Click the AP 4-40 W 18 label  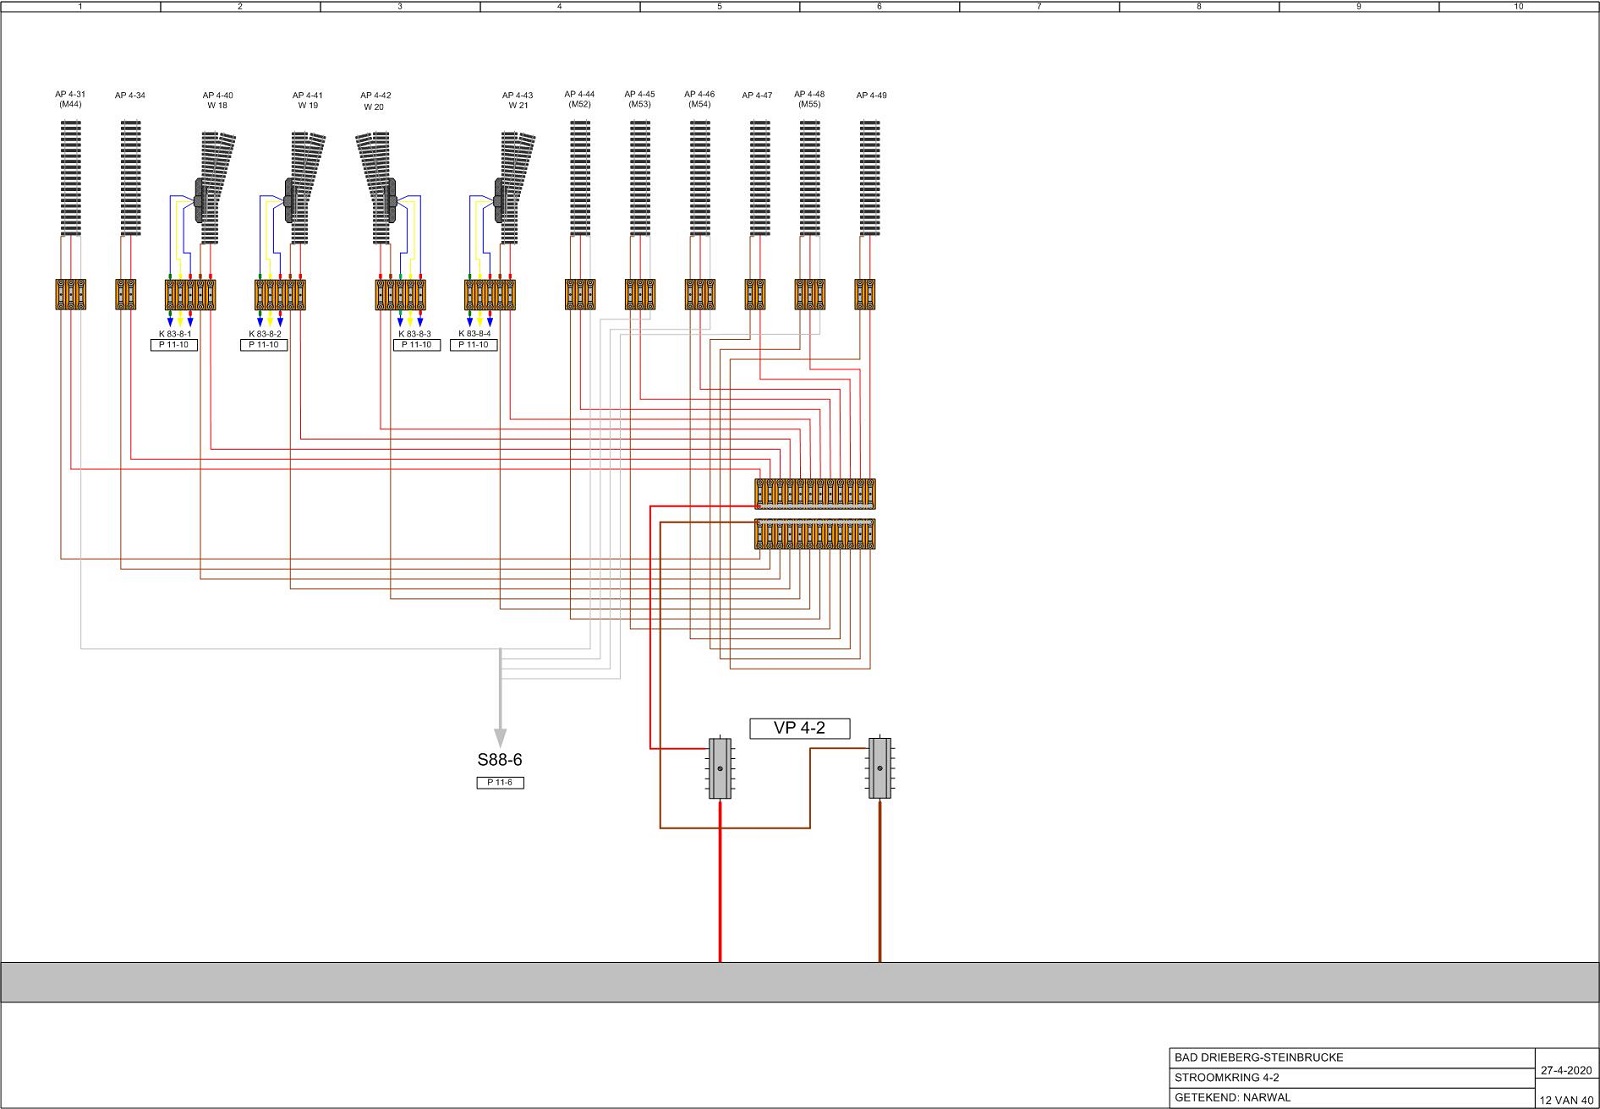[218, 100]
